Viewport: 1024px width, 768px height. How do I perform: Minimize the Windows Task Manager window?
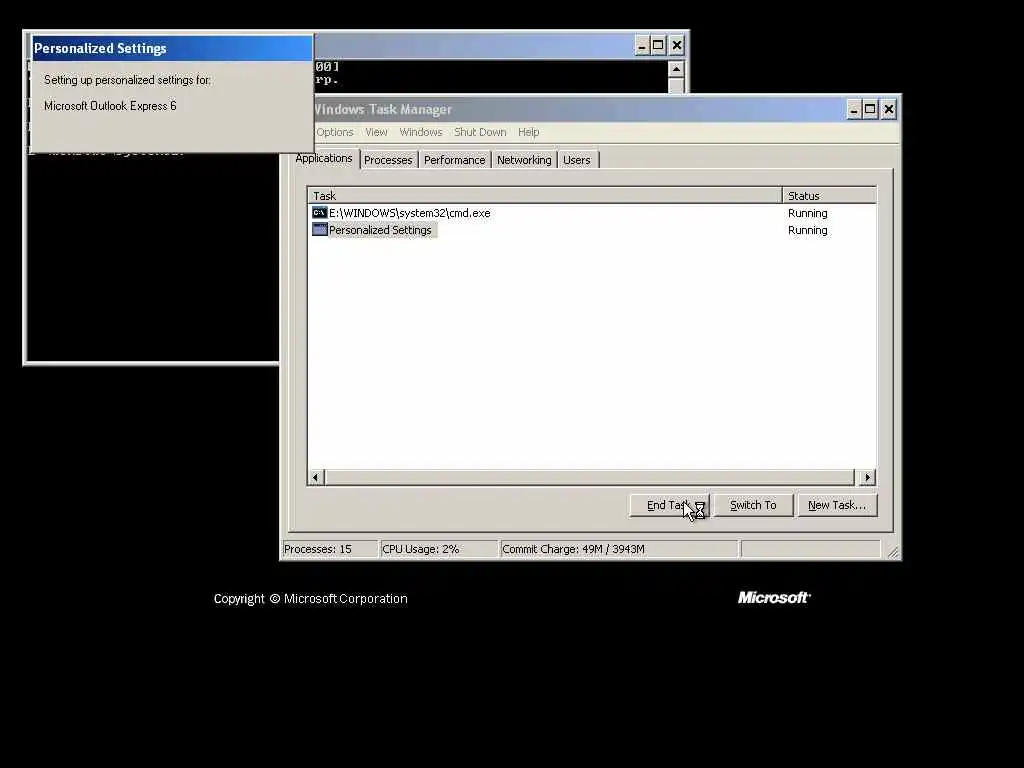point(854,109)
